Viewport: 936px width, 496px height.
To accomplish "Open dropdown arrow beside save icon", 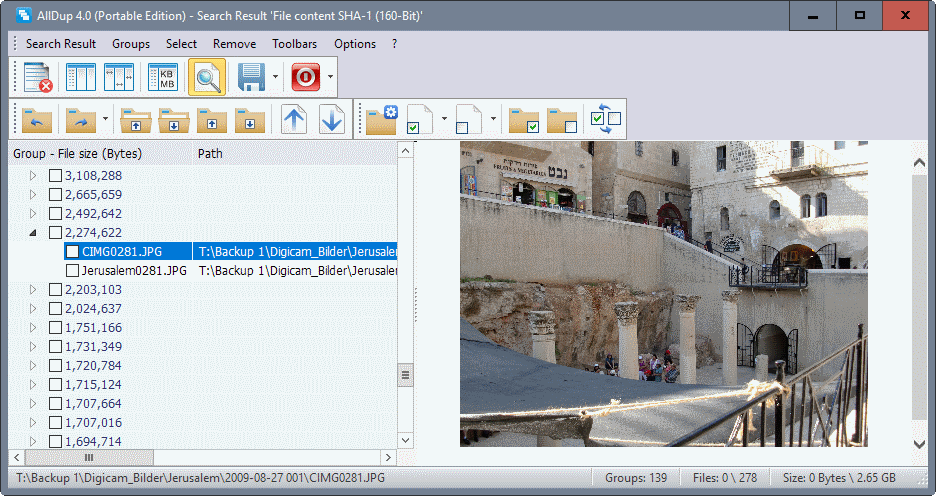I will tap(275, 77).
